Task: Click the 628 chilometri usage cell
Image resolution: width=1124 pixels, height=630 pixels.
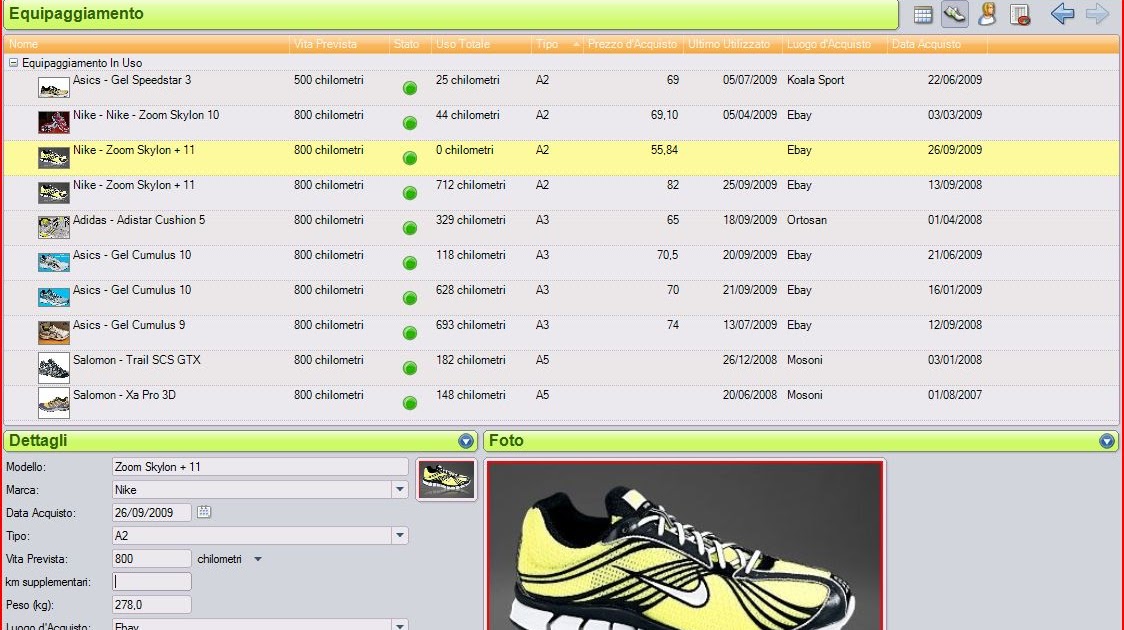Action: (470, 290)
